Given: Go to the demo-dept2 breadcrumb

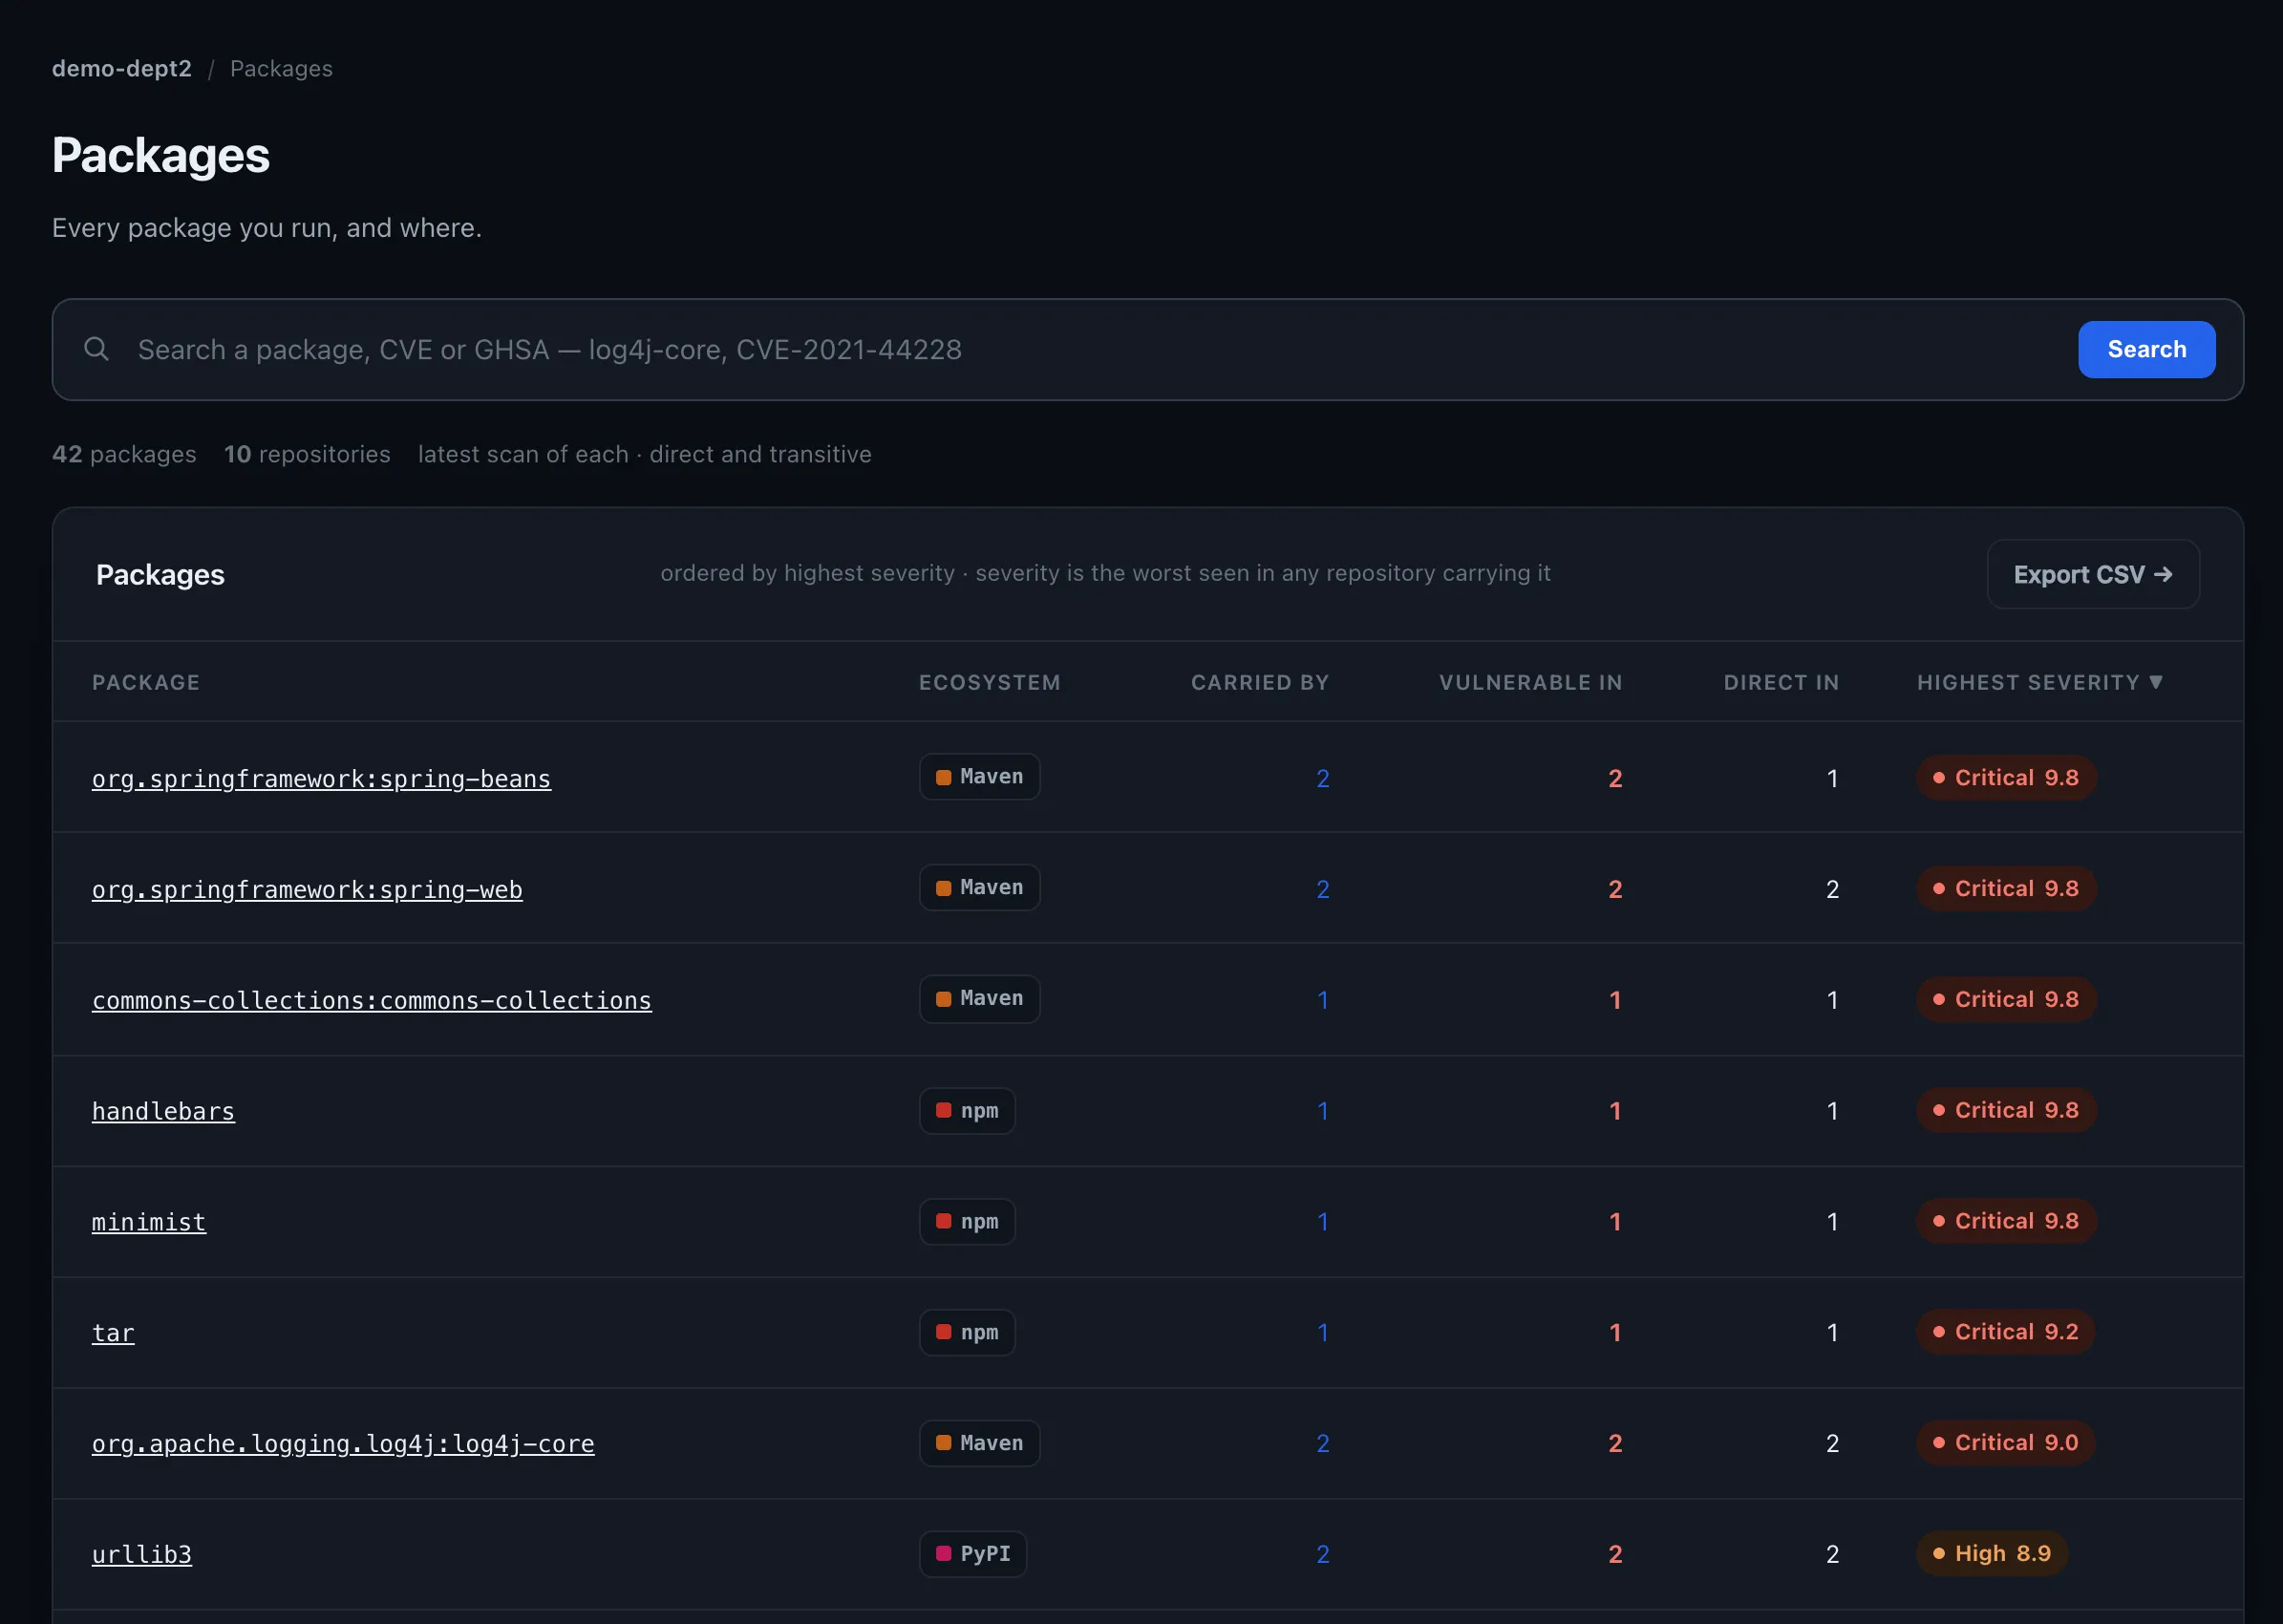Looking at the screenshot, I should pyautogui.click(x=122, y=68).
